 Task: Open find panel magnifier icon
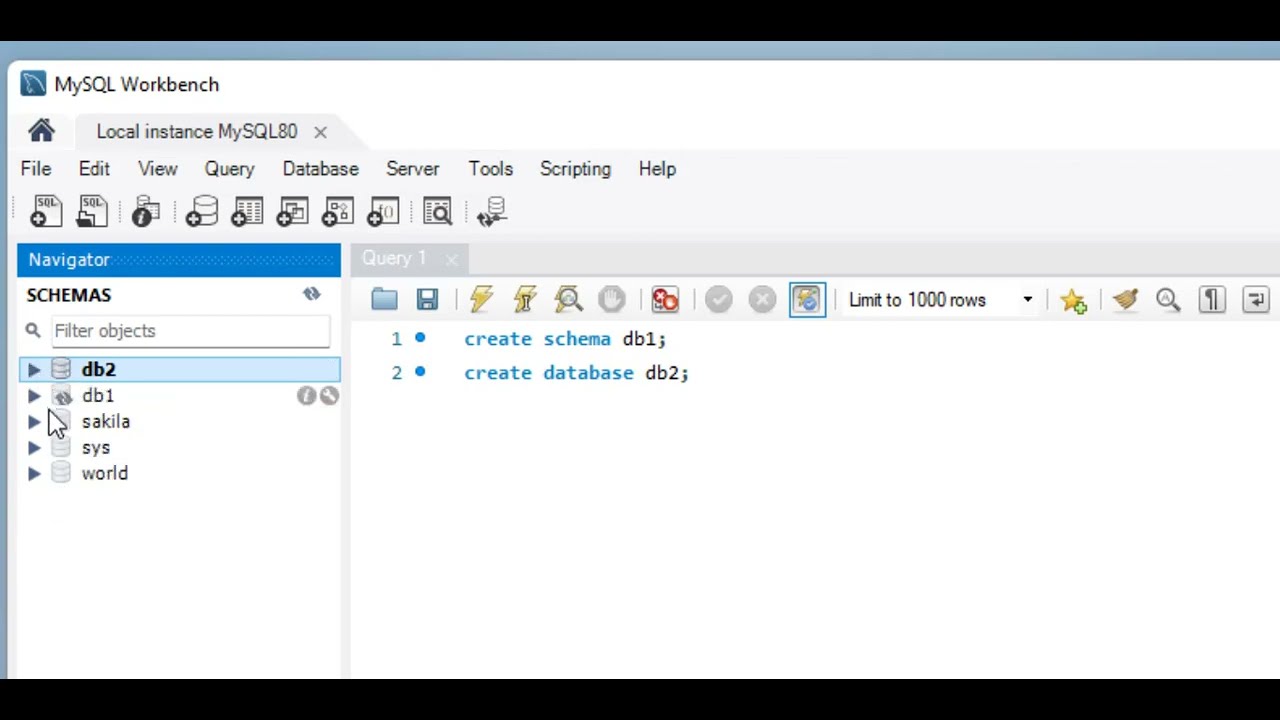(x=1168, y=299)
